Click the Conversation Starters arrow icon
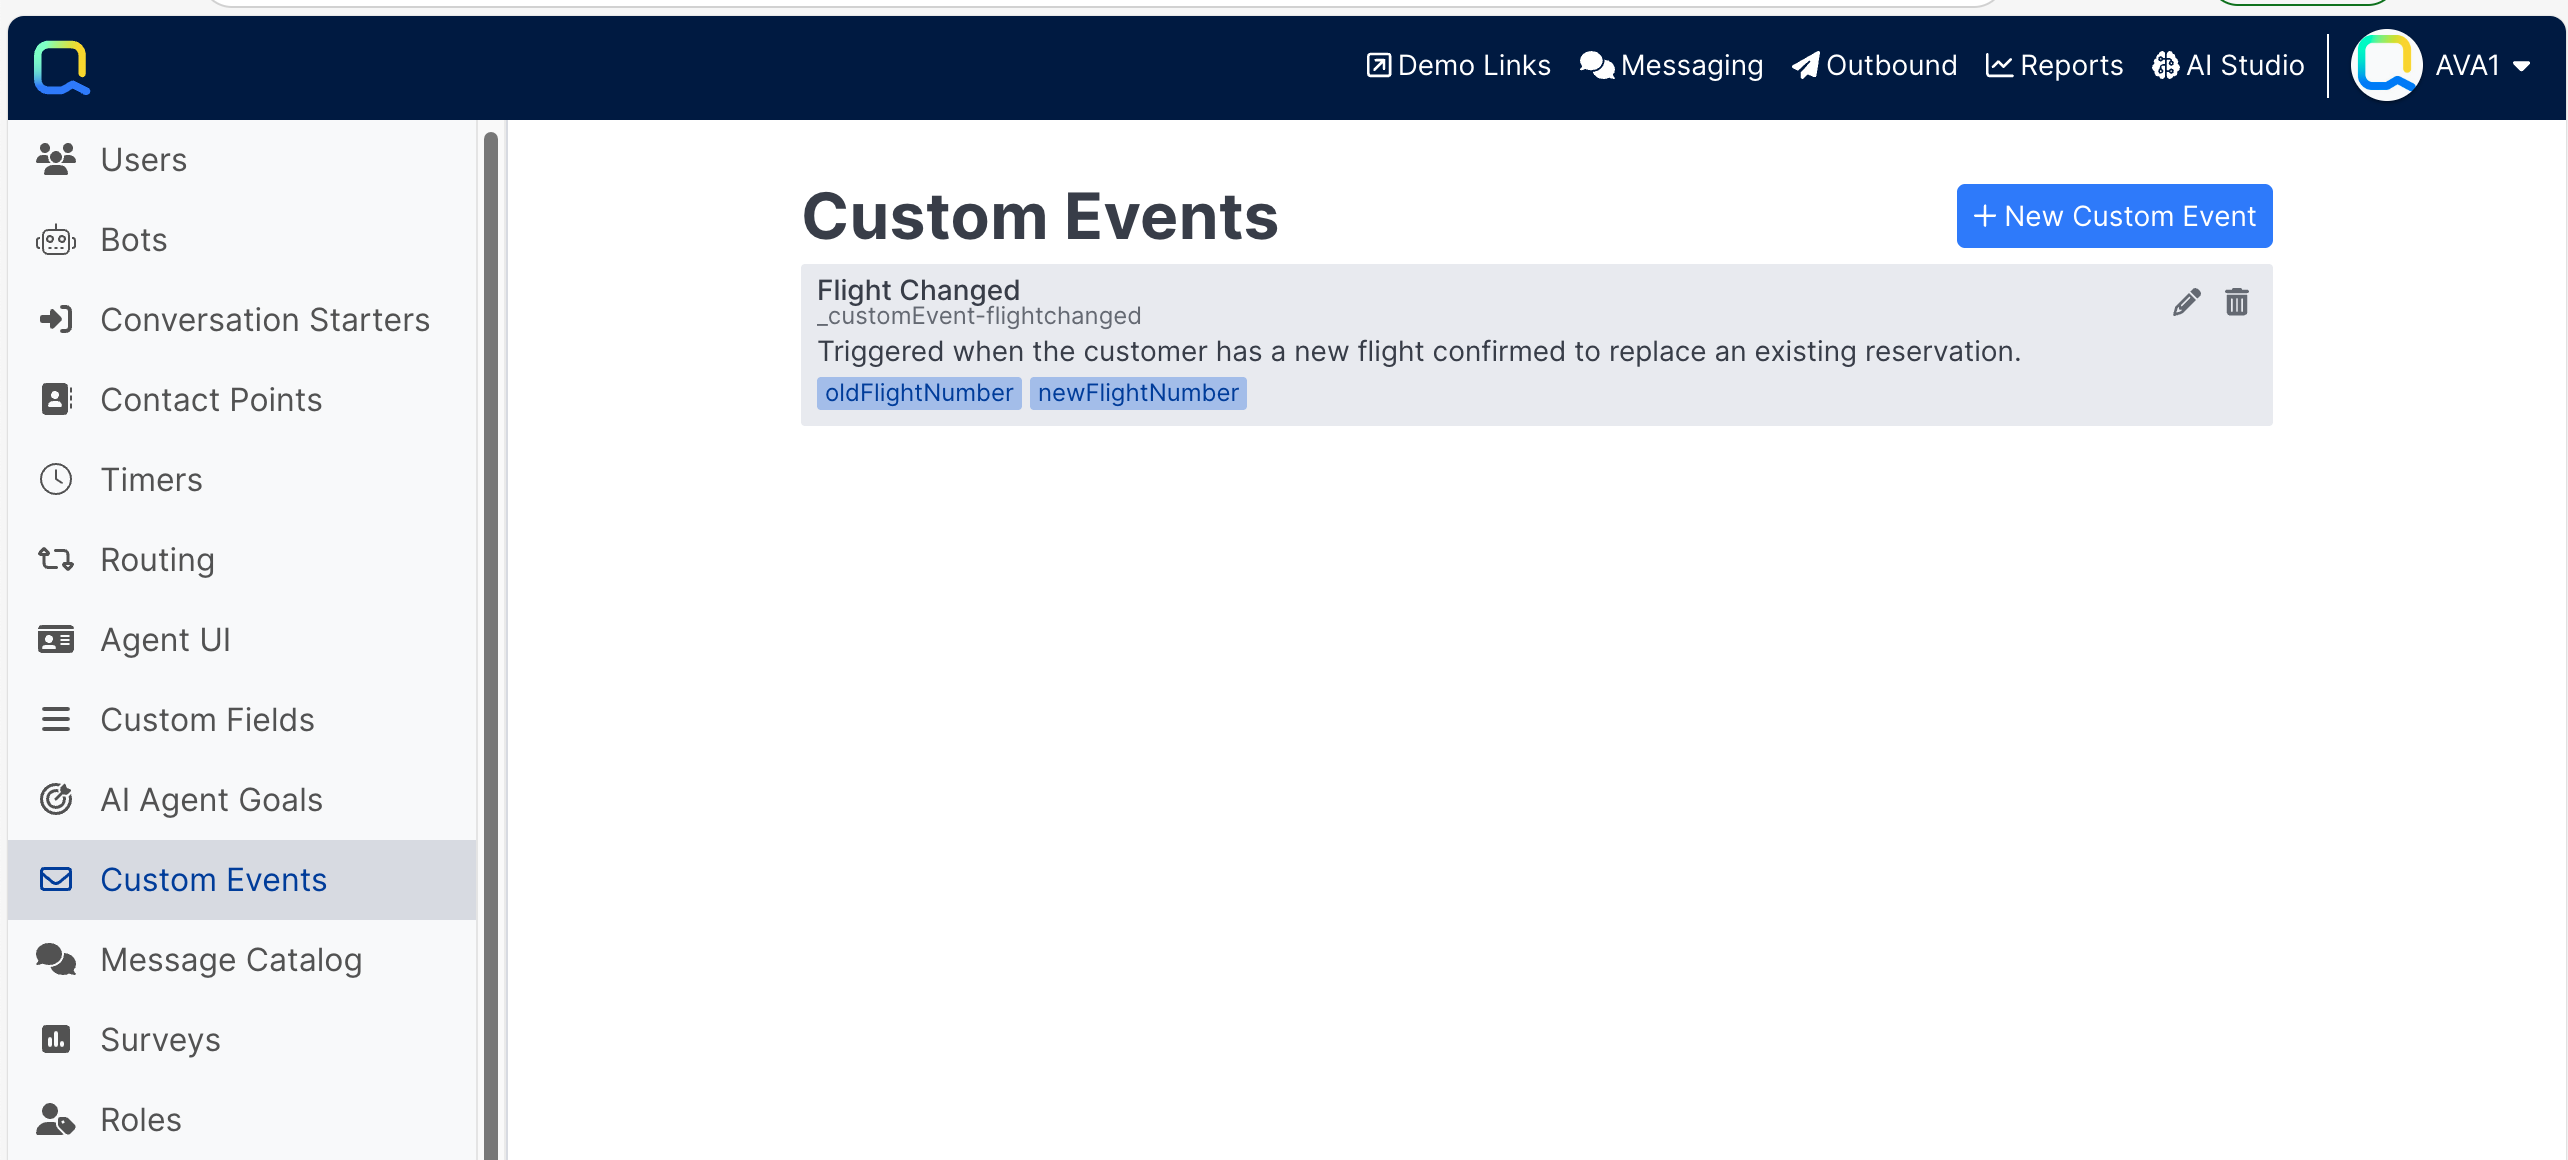Viewport: 2568px width, 1160px height. tap(56, 320)
